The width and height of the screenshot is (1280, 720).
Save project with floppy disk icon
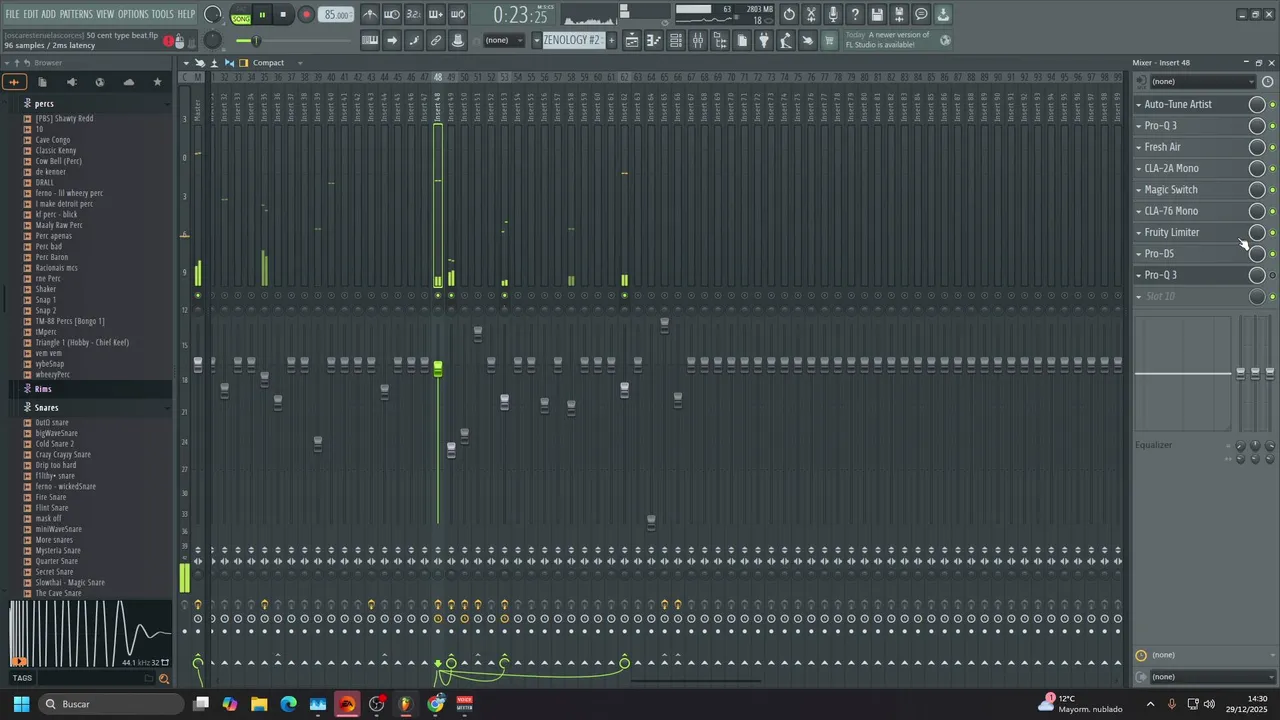[877, 15]
